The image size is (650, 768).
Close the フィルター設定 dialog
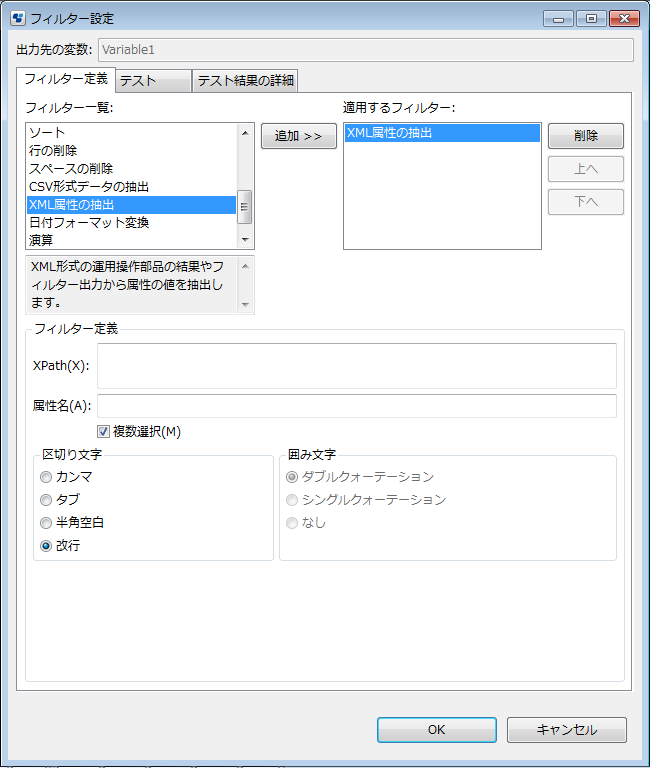[625, 19]
